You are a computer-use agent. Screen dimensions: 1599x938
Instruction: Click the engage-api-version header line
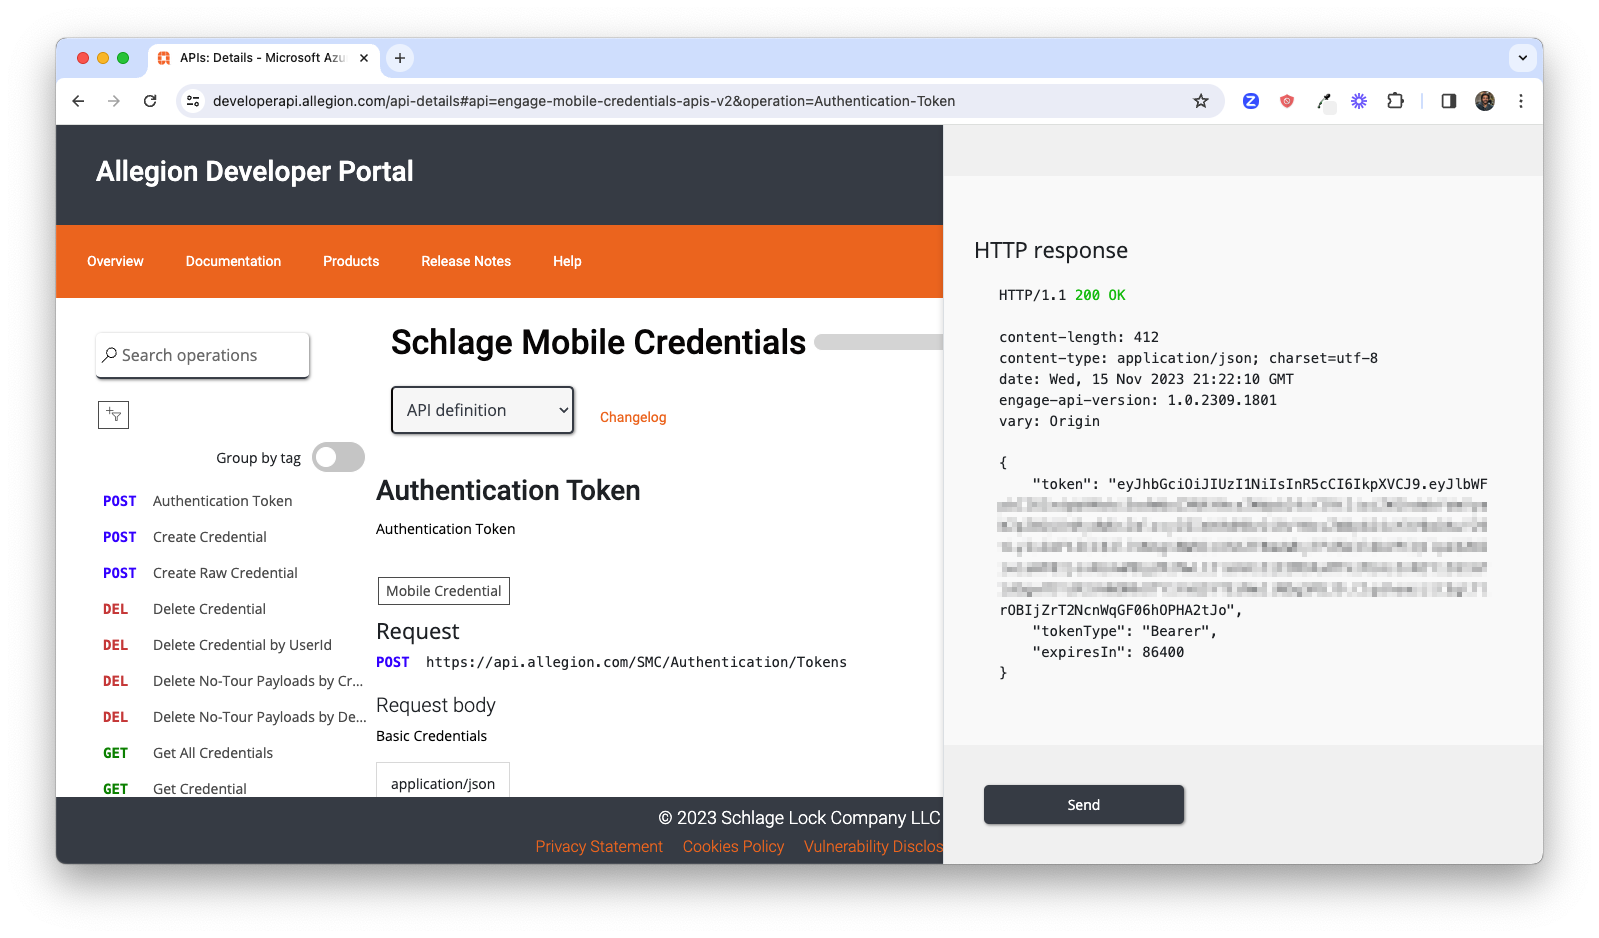pyautogui.click(x=1138, y=400)
